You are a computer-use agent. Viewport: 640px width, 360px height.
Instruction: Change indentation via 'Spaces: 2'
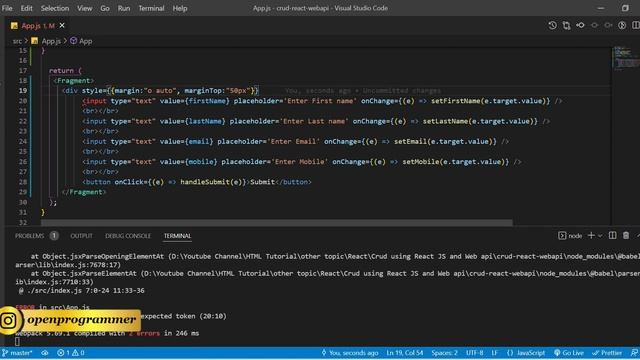(x=444, y=353)
